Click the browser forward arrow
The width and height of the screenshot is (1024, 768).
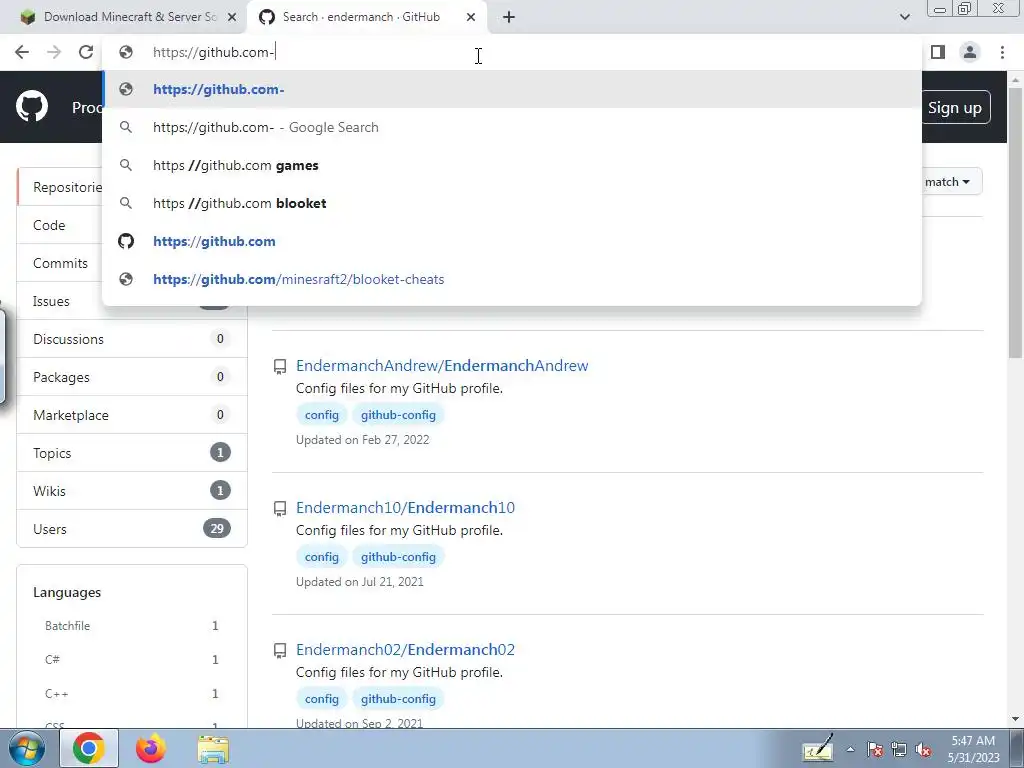(54, 52)
